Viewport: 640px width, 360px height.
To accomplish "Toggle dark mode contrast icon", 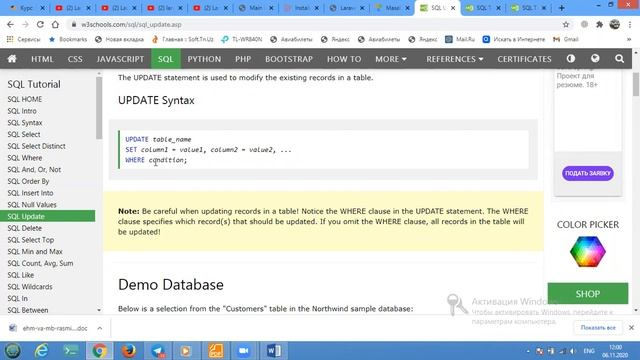I will coord(571,59).
